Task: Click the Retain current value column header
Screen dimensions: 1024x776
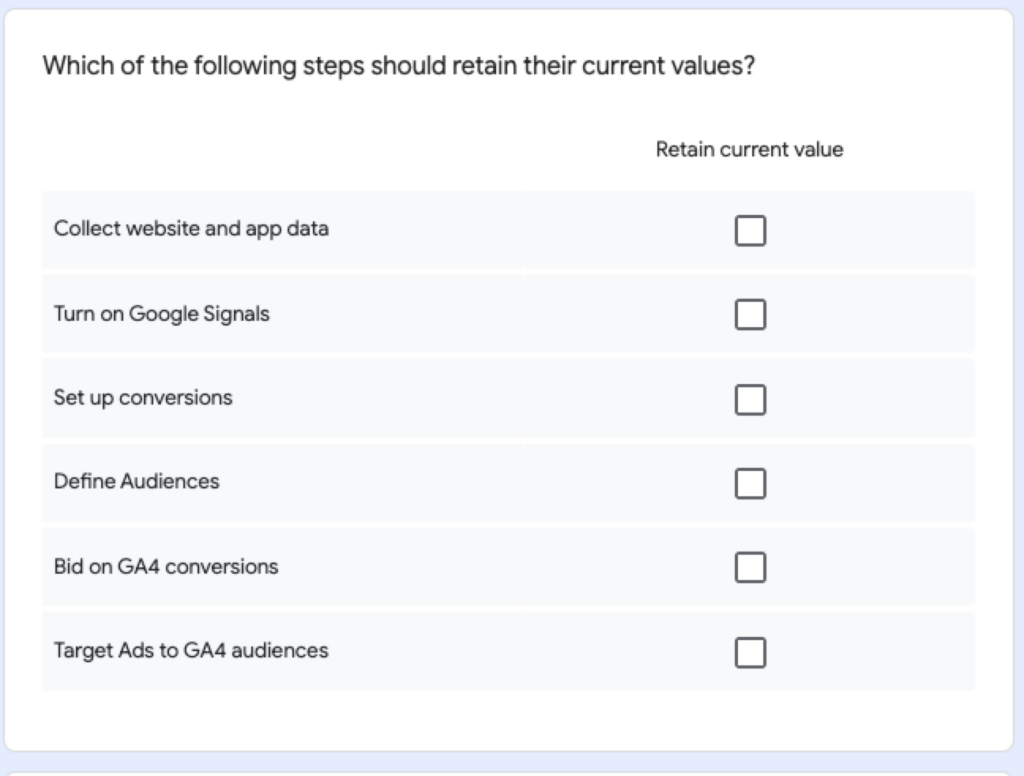Action: pos(749,150)
